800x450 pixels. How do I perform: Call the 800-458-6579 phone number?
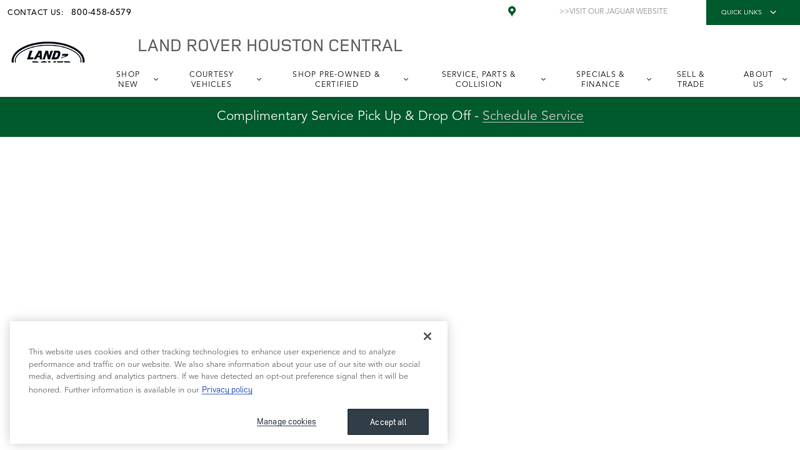tap(101, 12)
